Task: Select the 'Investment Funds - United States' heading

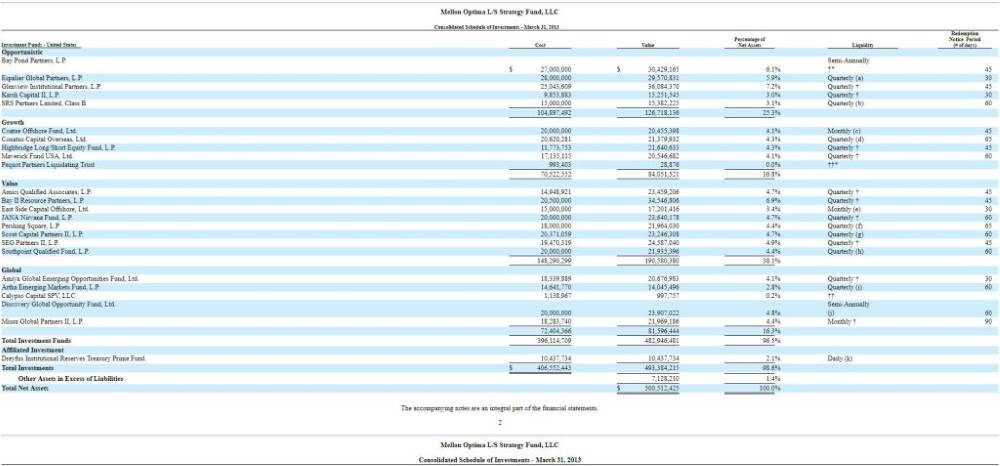Action: point(40,45)
